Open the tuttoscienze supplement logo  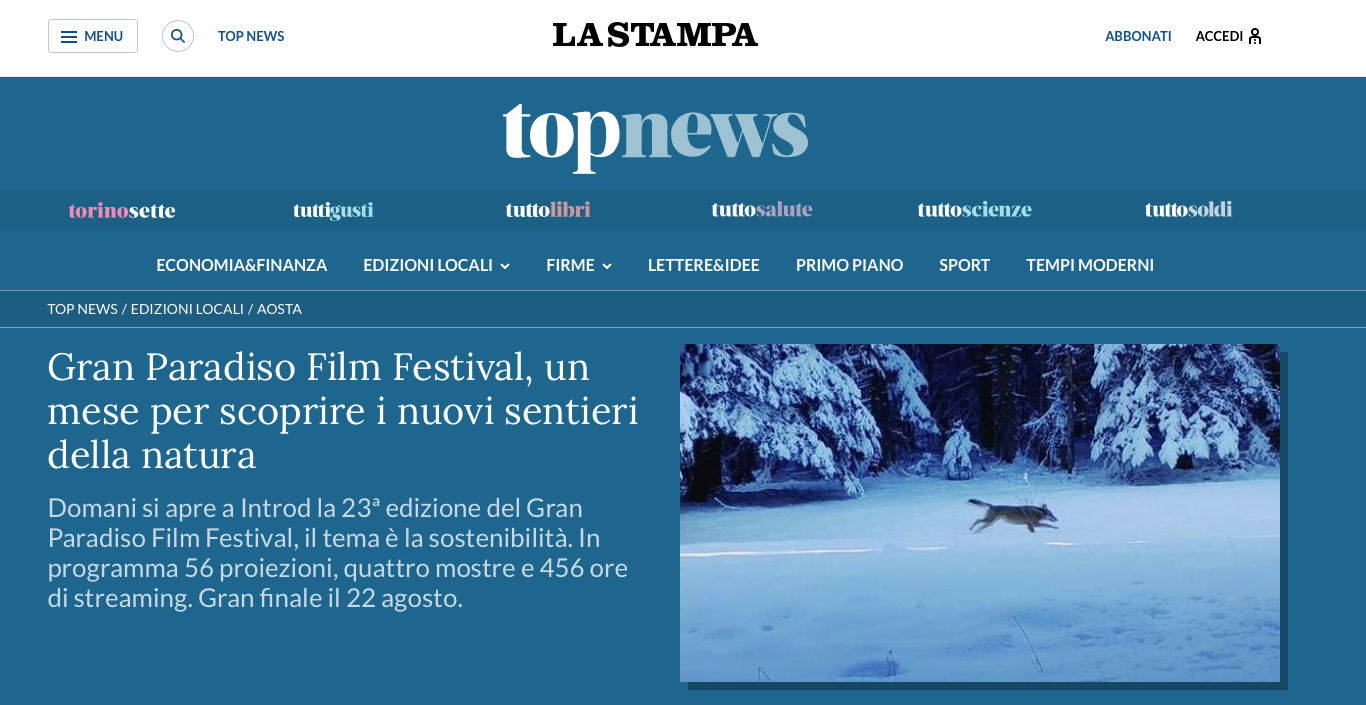coord(975,210)
